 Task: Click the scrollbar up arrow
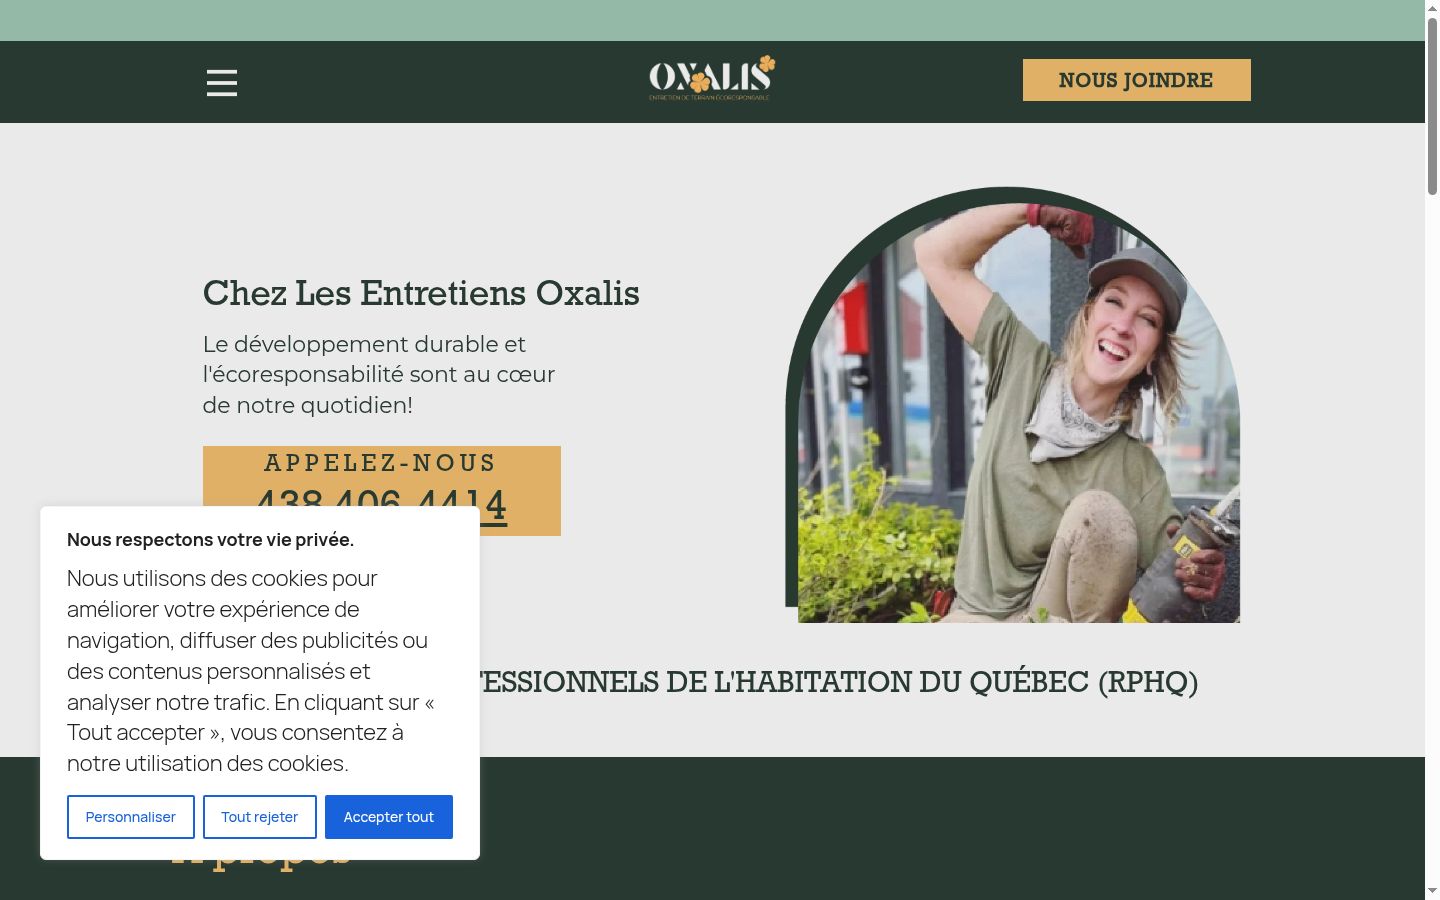(1432, 7)
